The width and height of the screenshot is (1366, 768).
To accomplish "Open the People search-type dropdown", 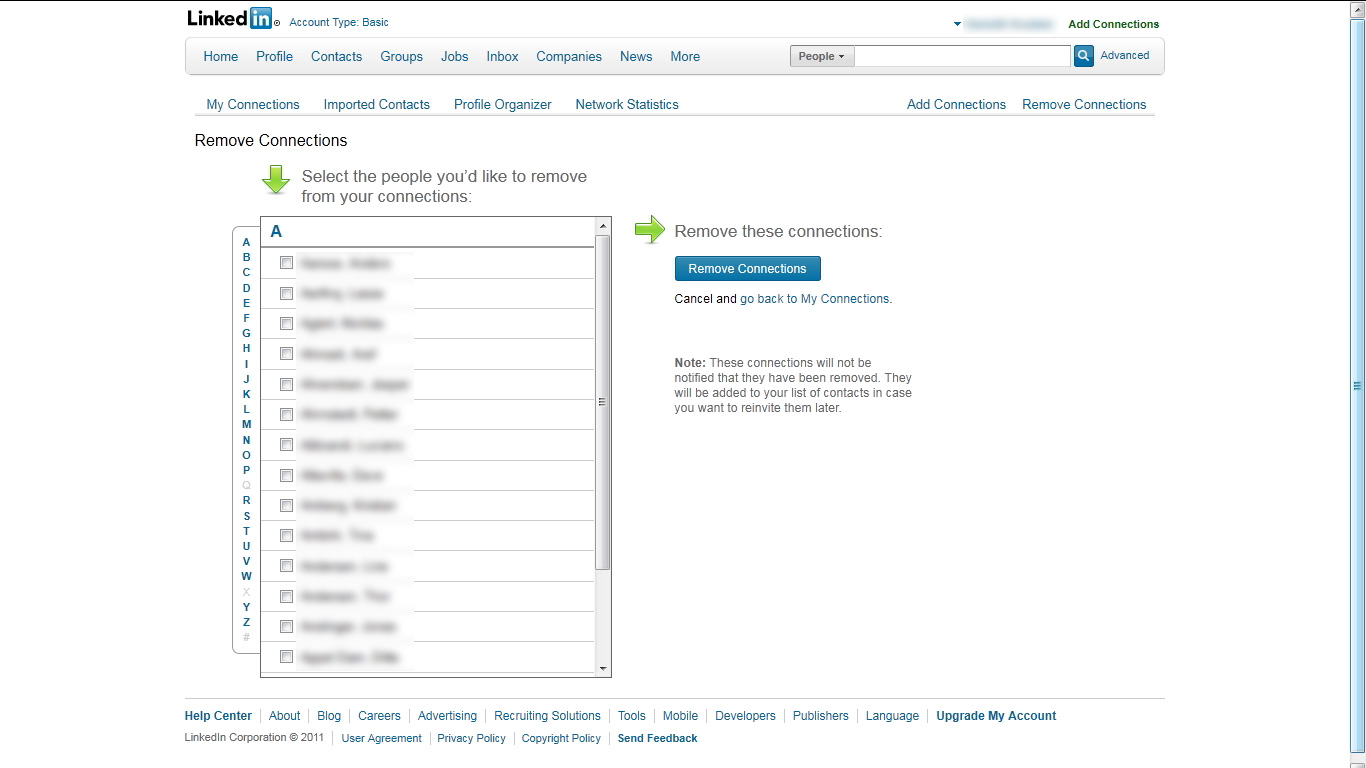I will [x=822, y=56].
